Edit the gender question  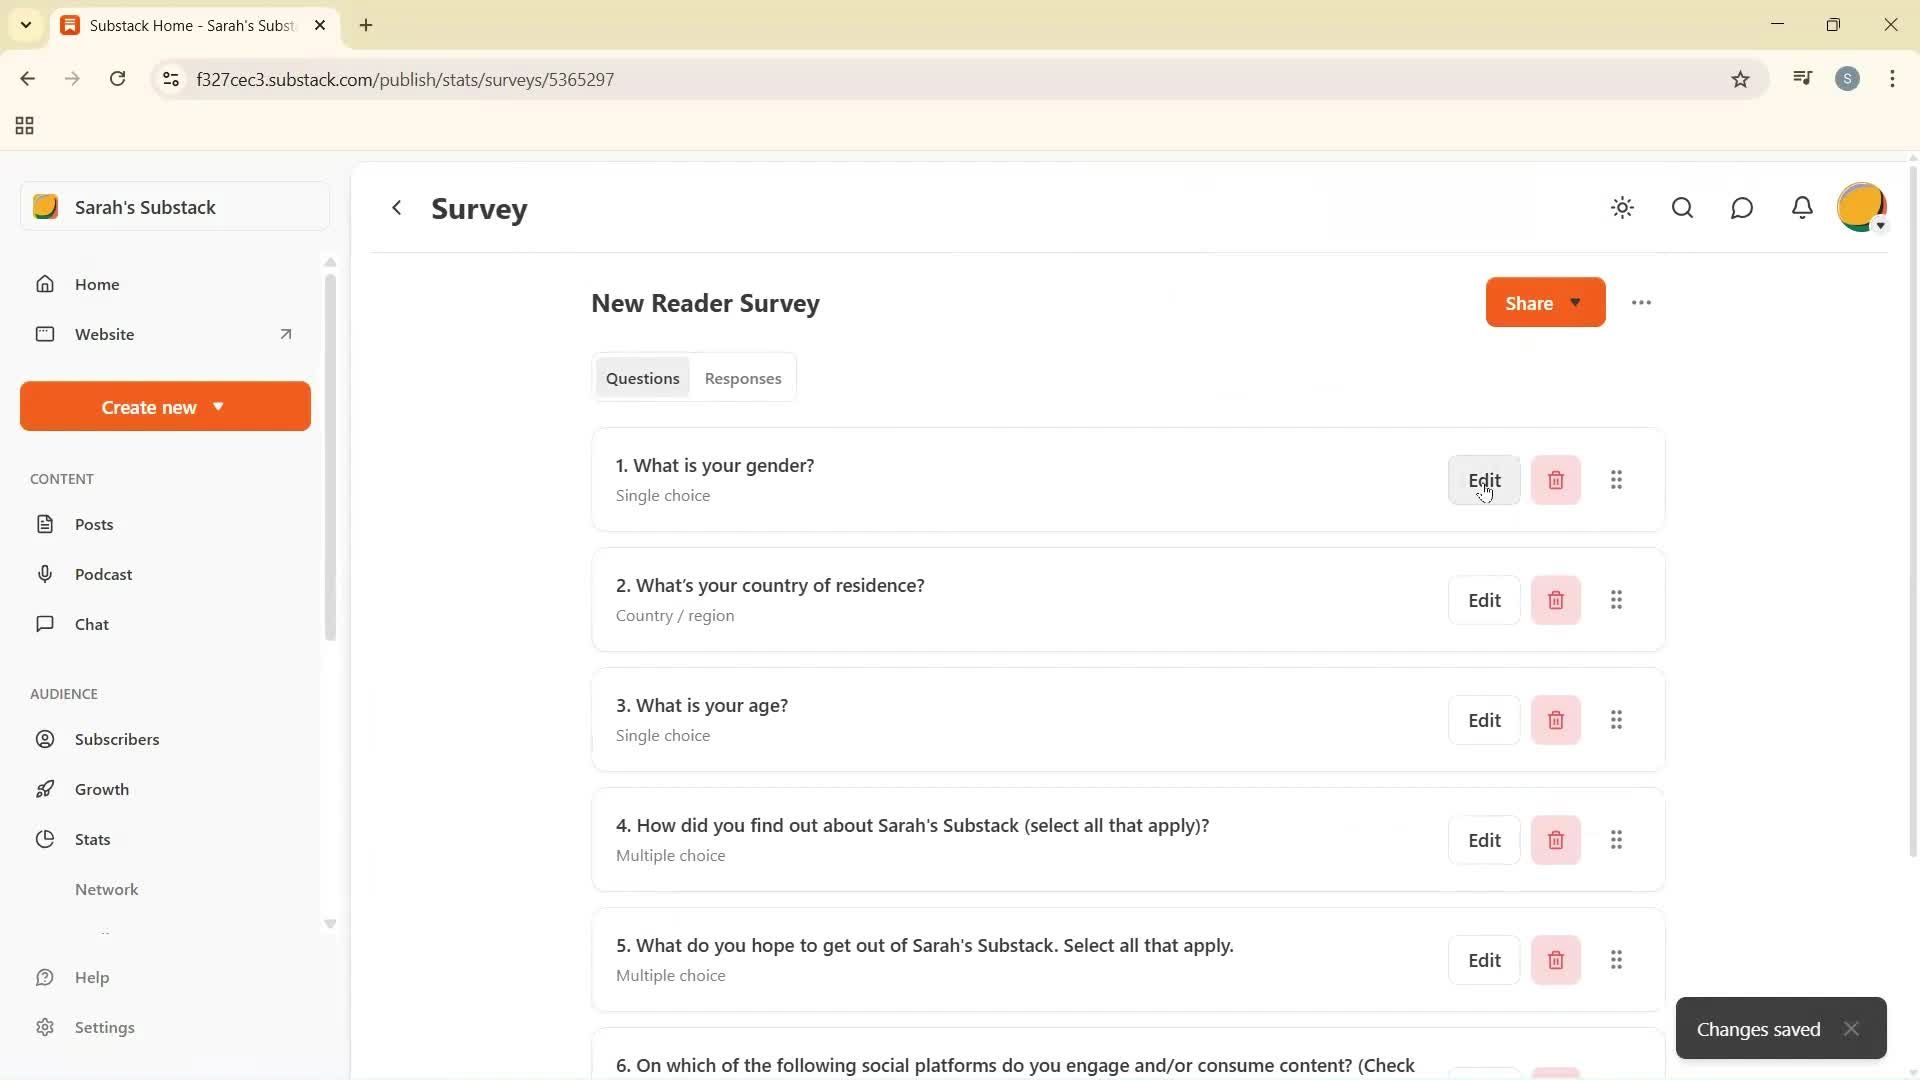[1486, 480]
